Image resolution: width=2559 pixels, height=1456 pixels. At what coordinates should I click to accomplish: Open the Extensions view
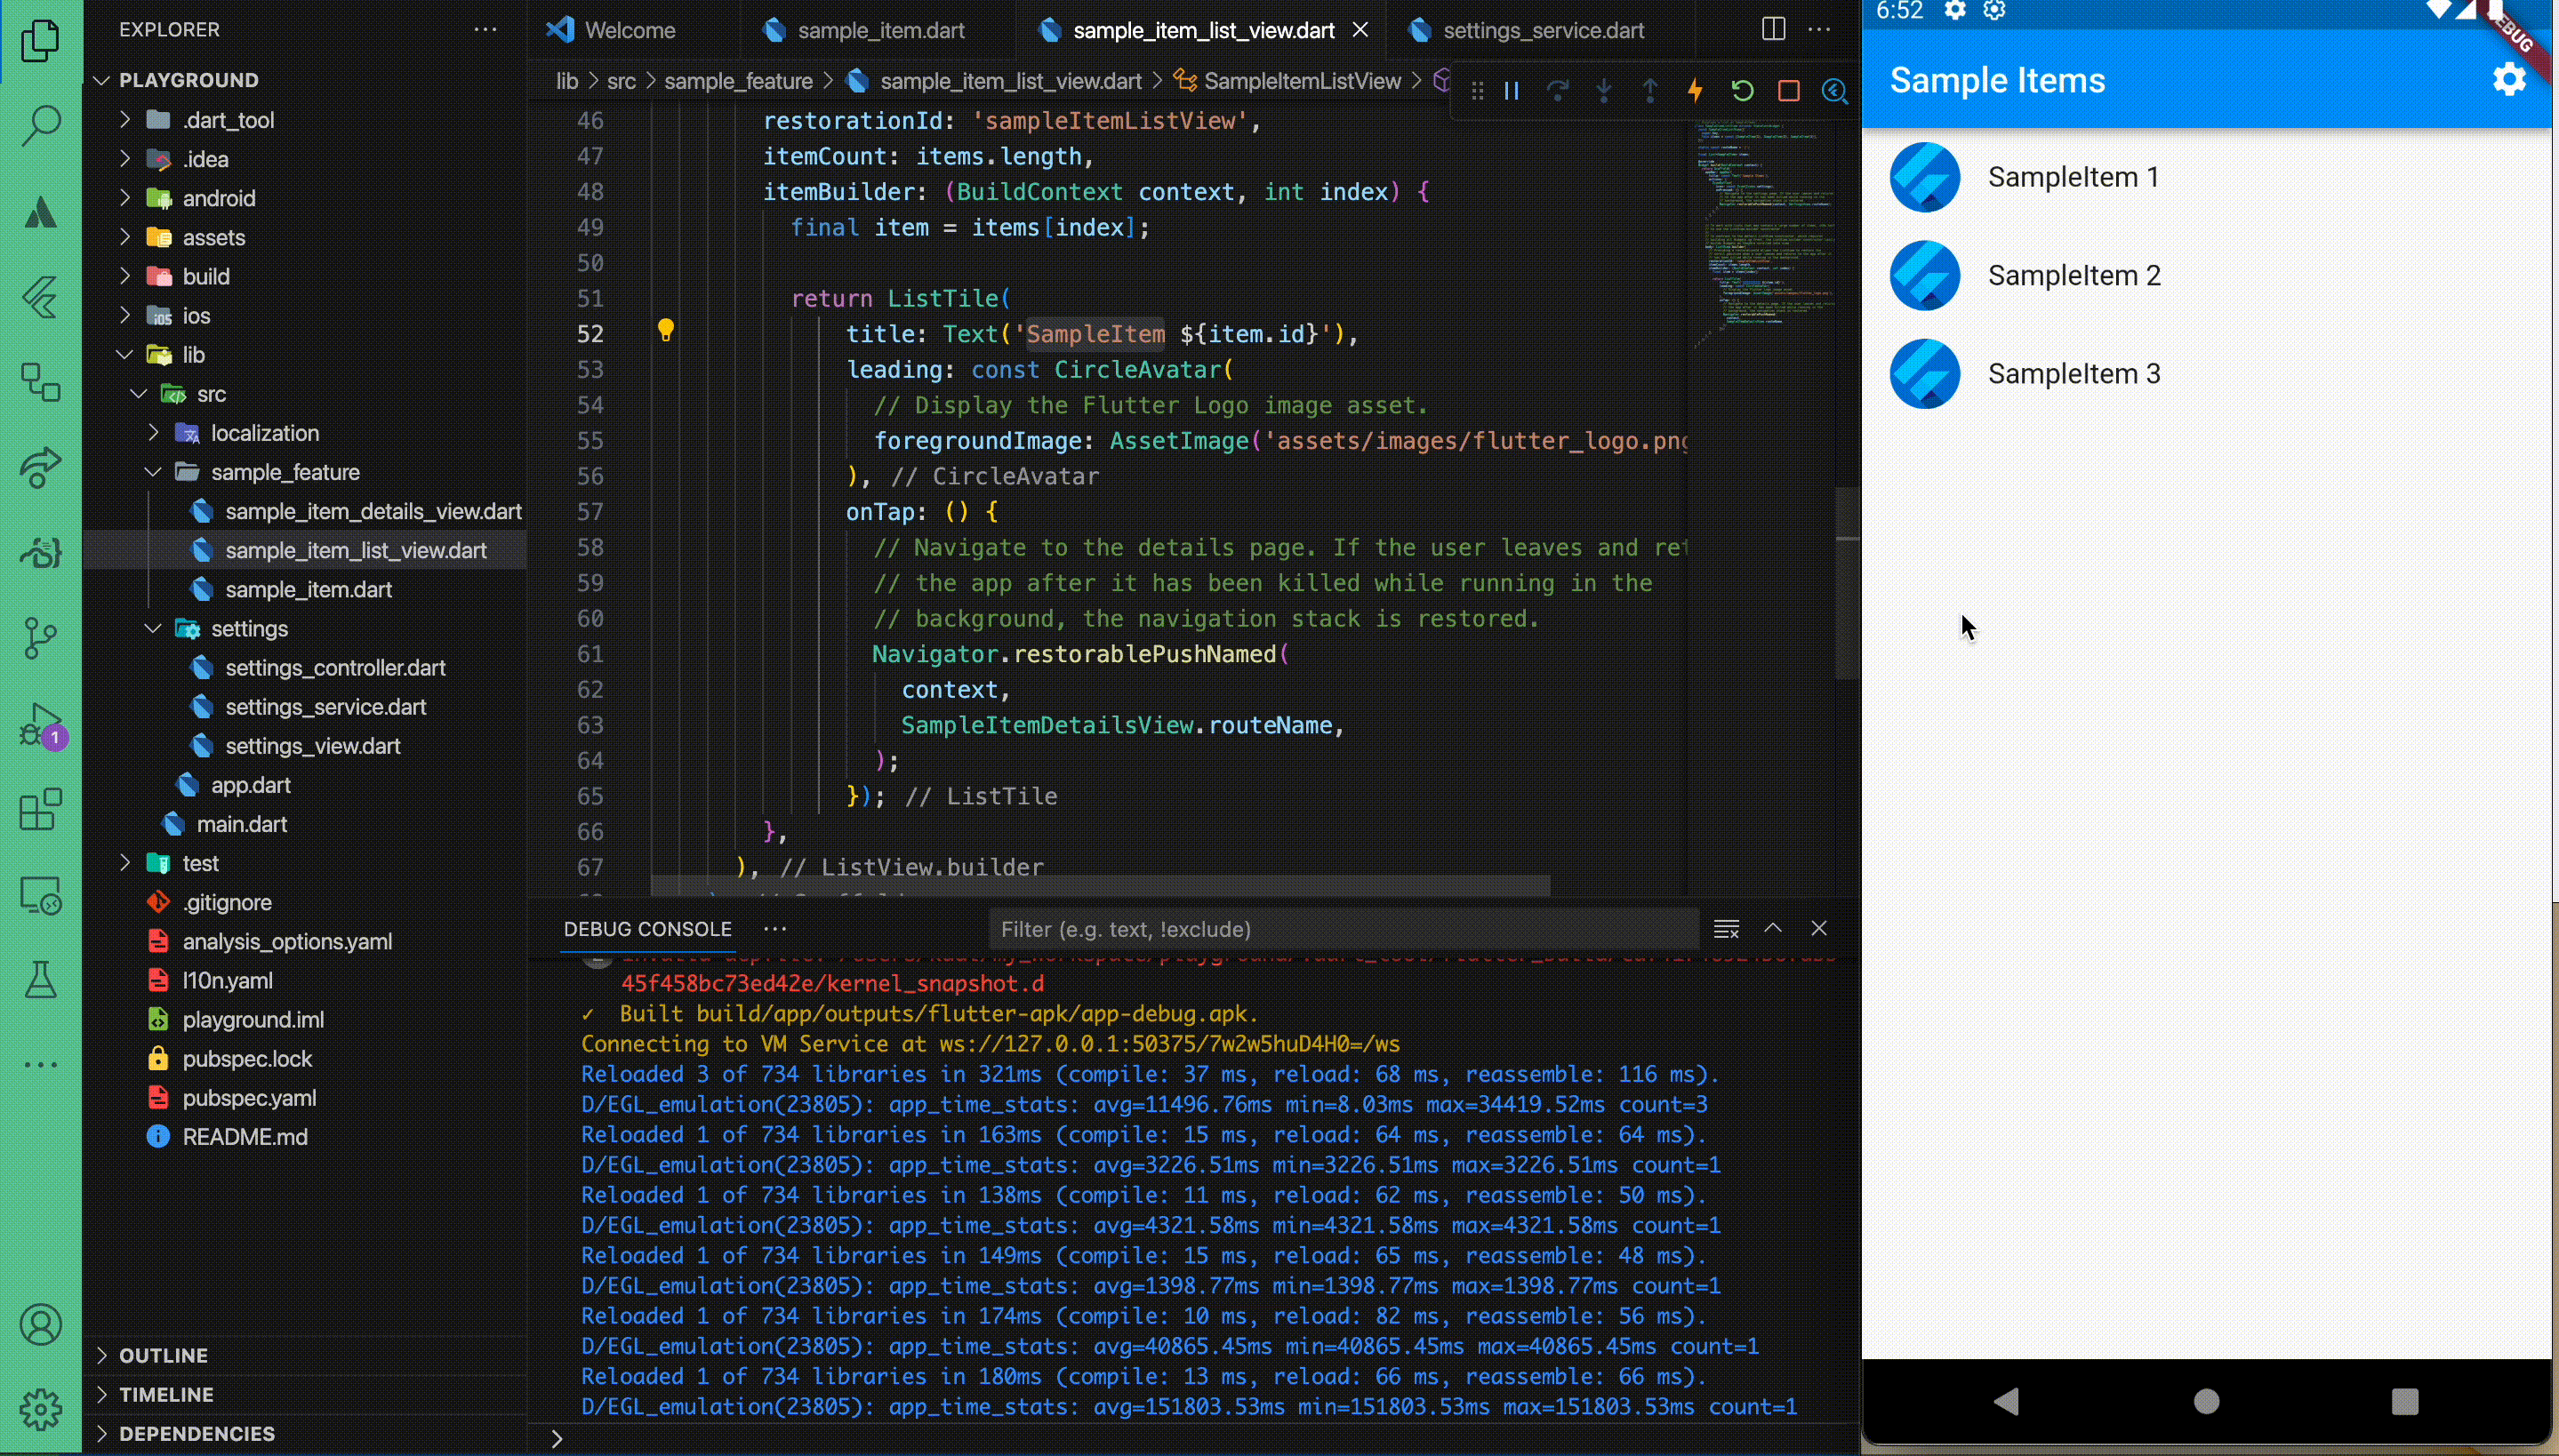[x=41, y=810]
